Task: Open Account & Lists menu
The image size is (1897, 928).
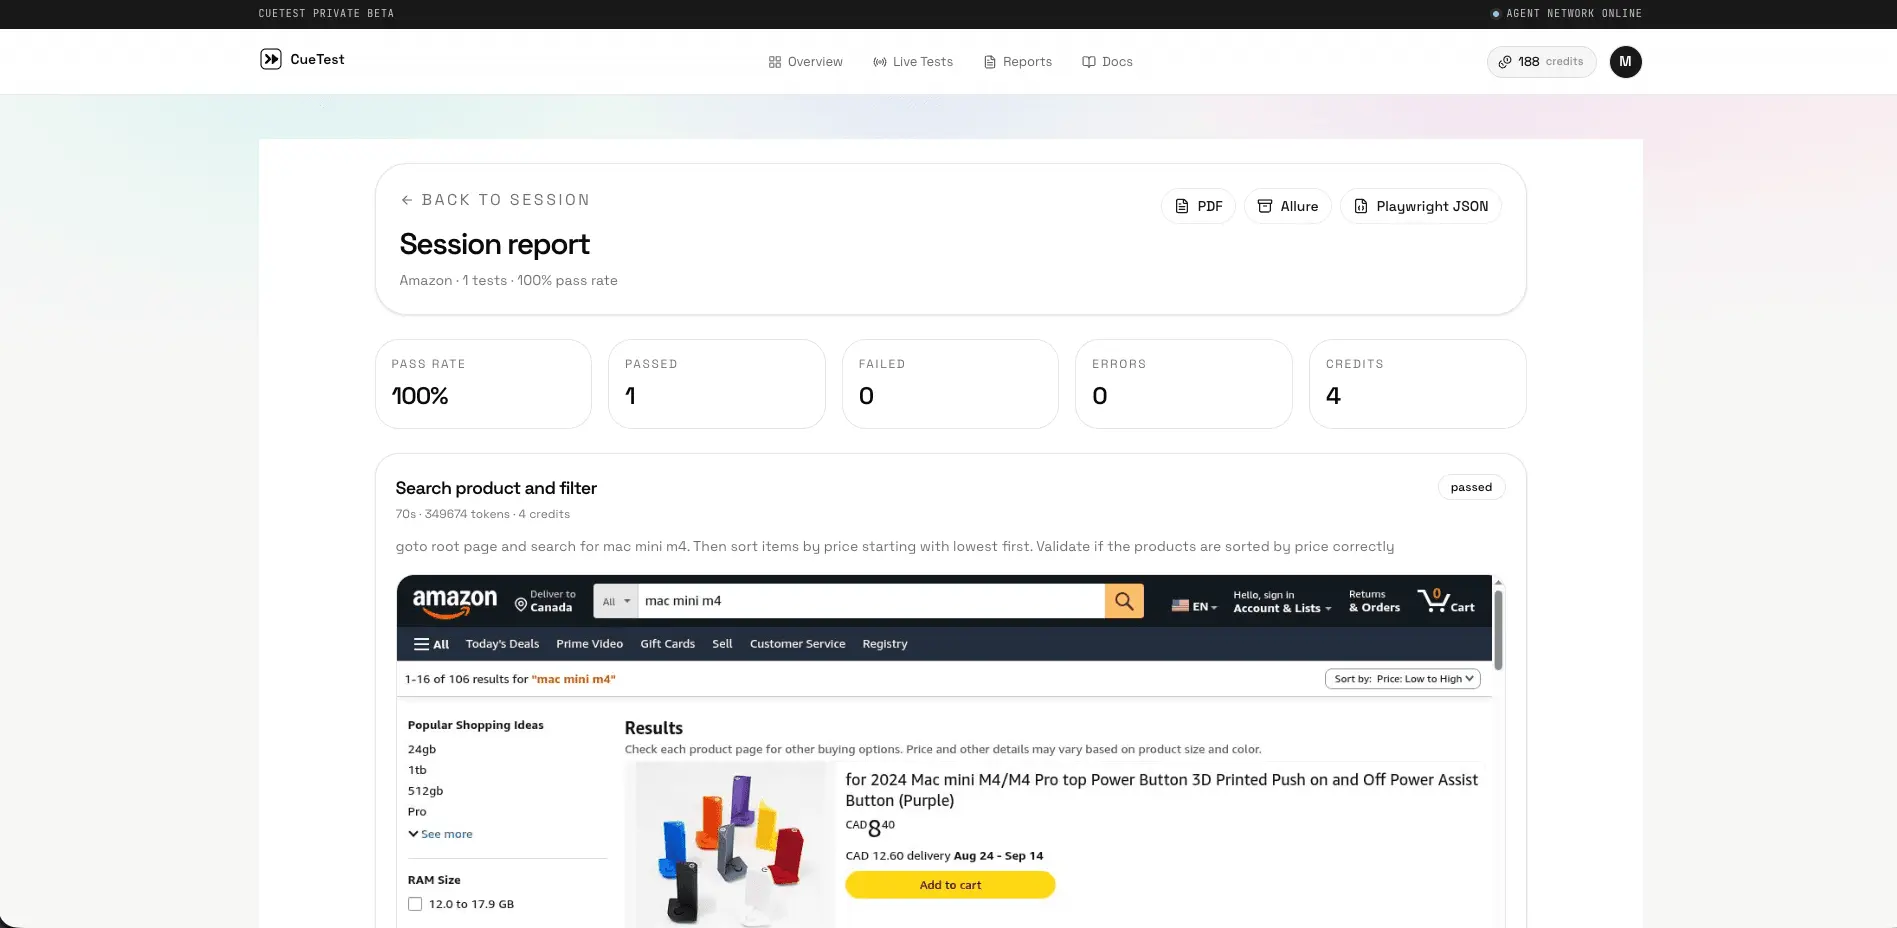Action: click(1282, 601)
